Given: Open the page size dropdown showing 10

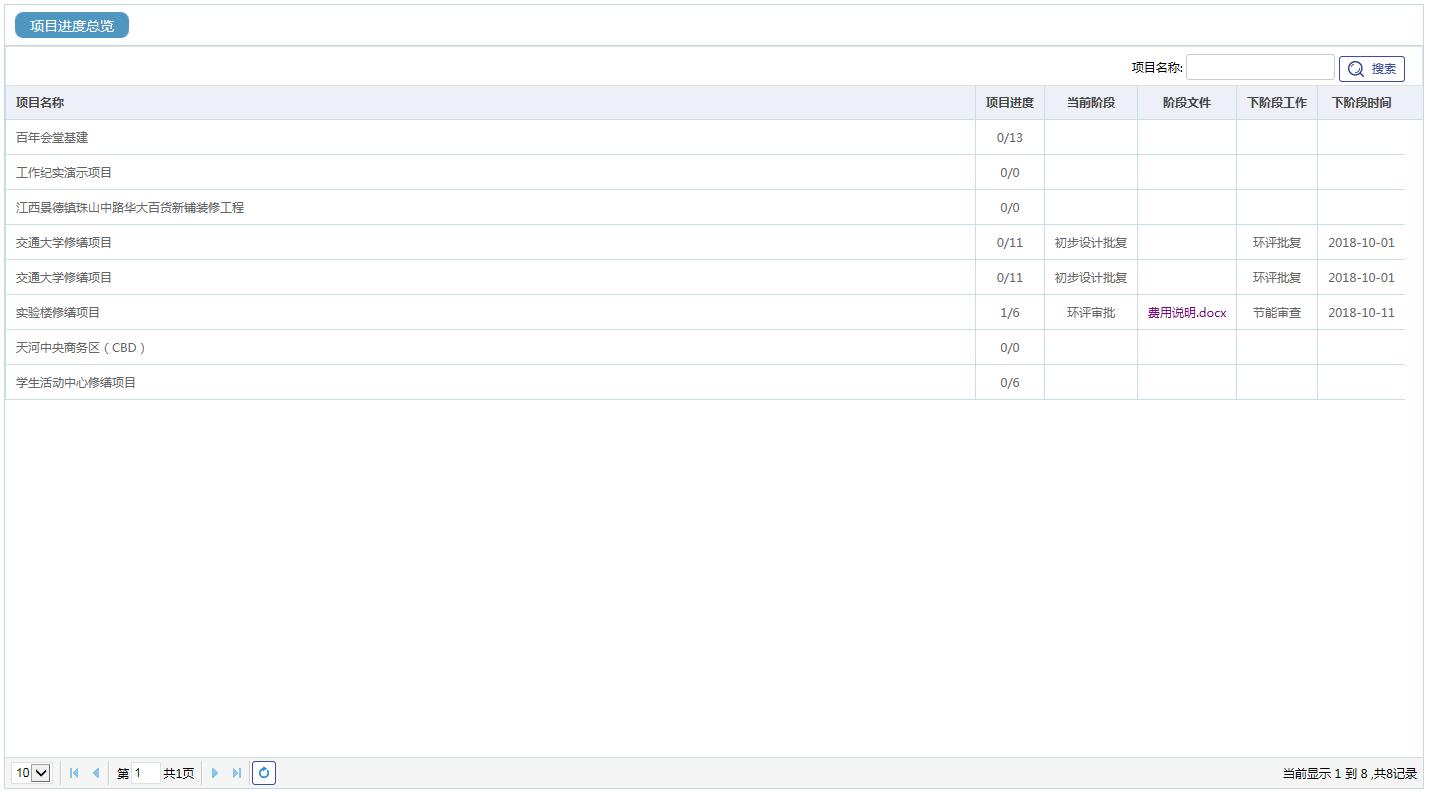Looking at the screenshot, I should pyautogui.click(x=31, y=773).
